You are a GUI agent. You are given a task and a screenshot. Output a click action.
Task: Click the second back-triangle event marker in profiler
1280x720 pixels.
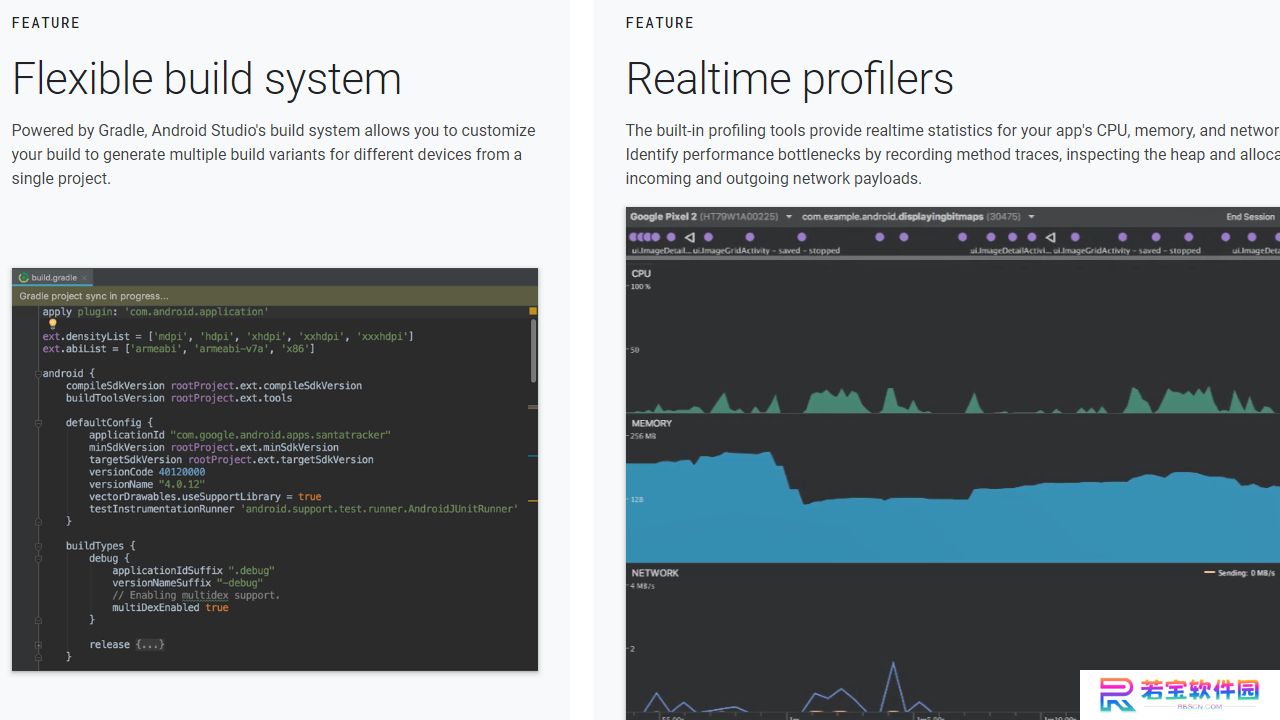point(1050,237)
